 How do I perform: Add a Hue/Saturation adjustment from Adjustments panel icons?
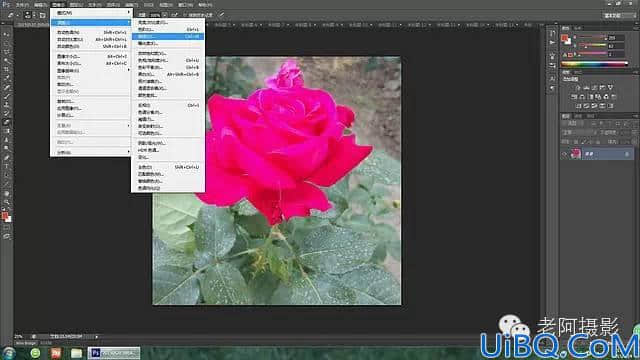(x=574, y=97)
